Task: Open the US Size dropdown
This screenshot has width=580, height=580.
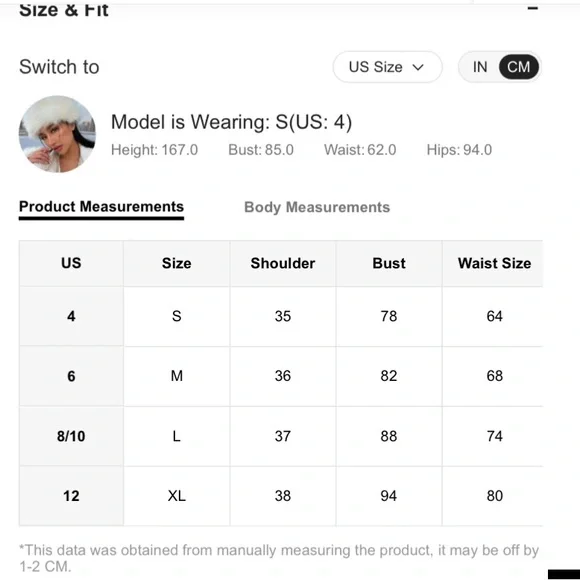Action: coord(387,67)
